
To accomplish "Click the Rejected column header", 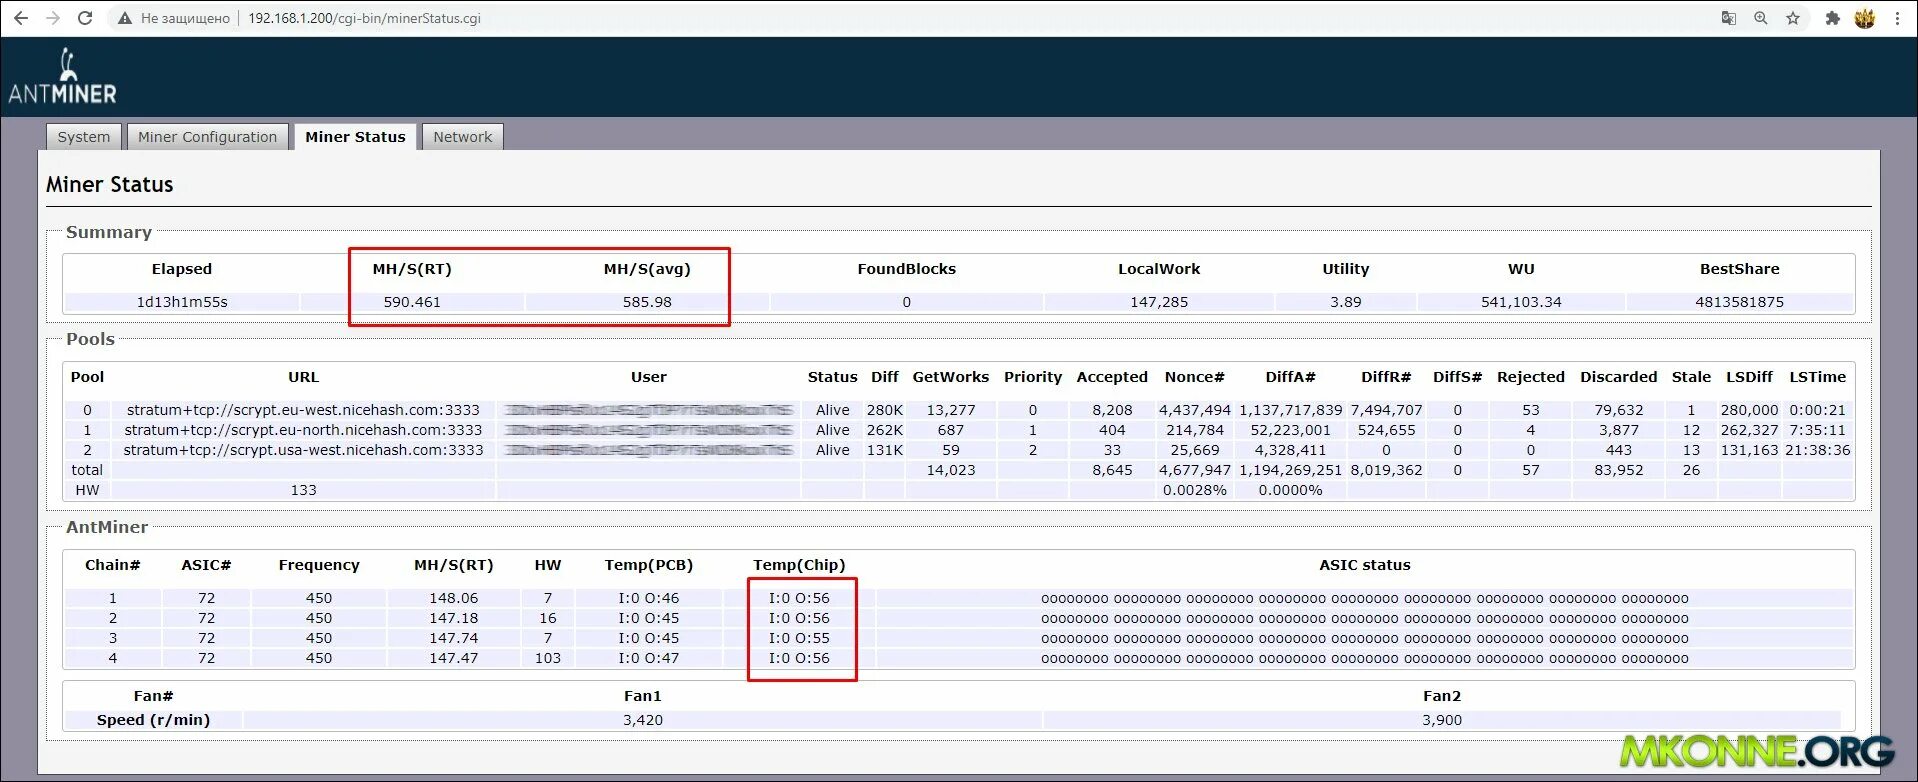I will click(1530, 377).
